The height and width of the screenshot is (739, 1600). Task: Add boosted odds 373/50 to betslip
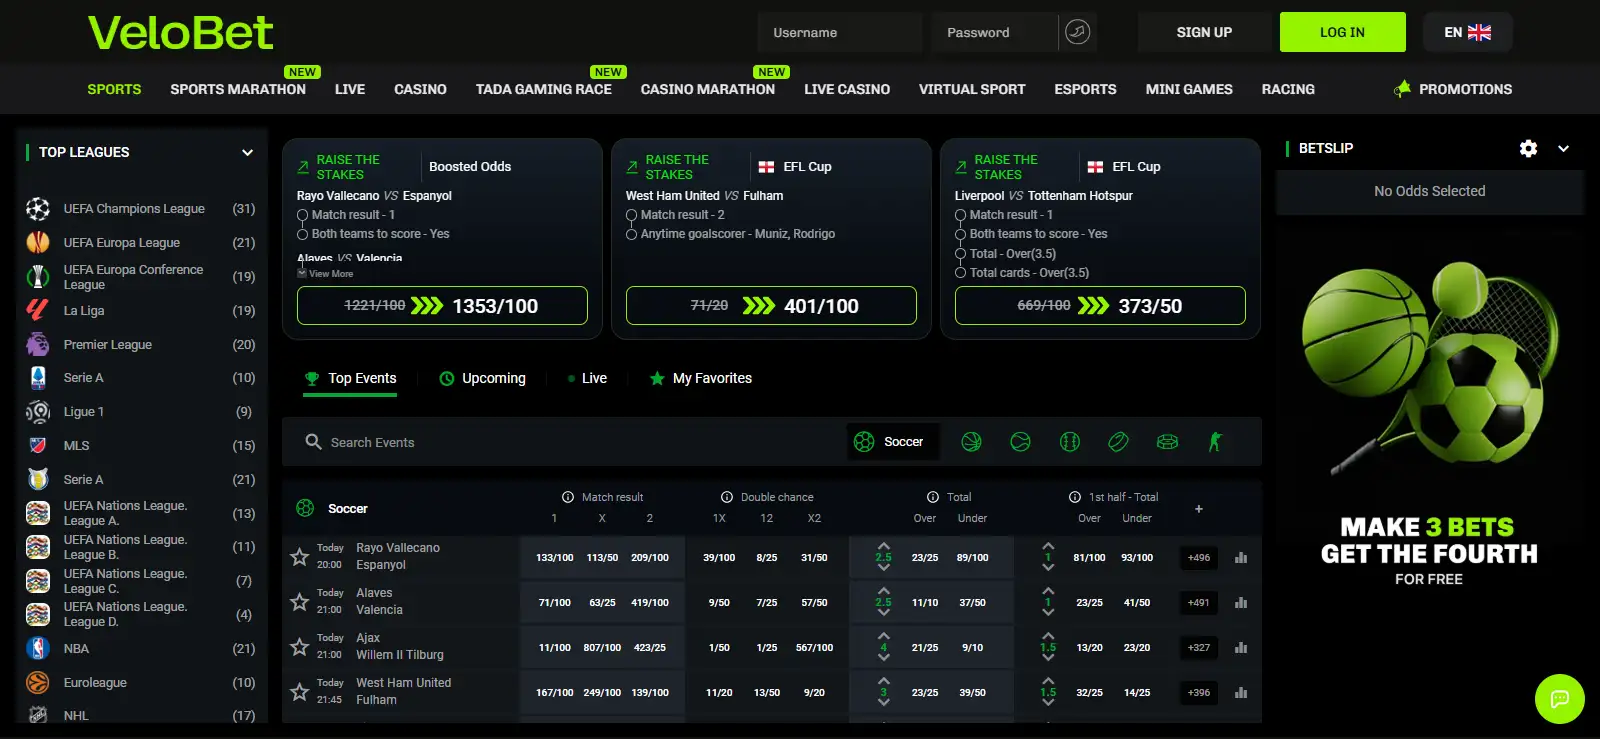pyautogui.click(x=1100, y=305)
